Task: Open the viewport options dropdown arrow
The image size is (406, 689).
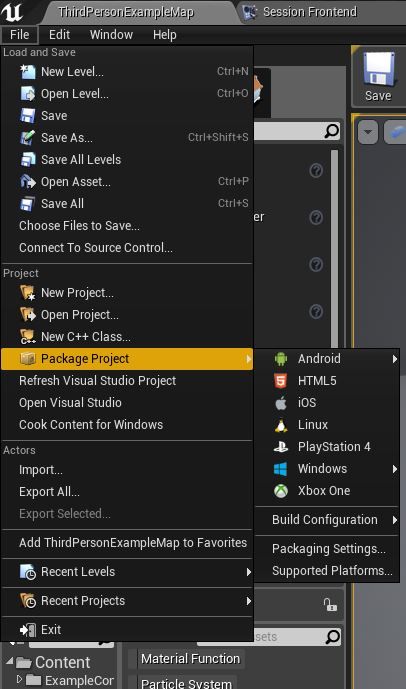Action: click(368, 132)
